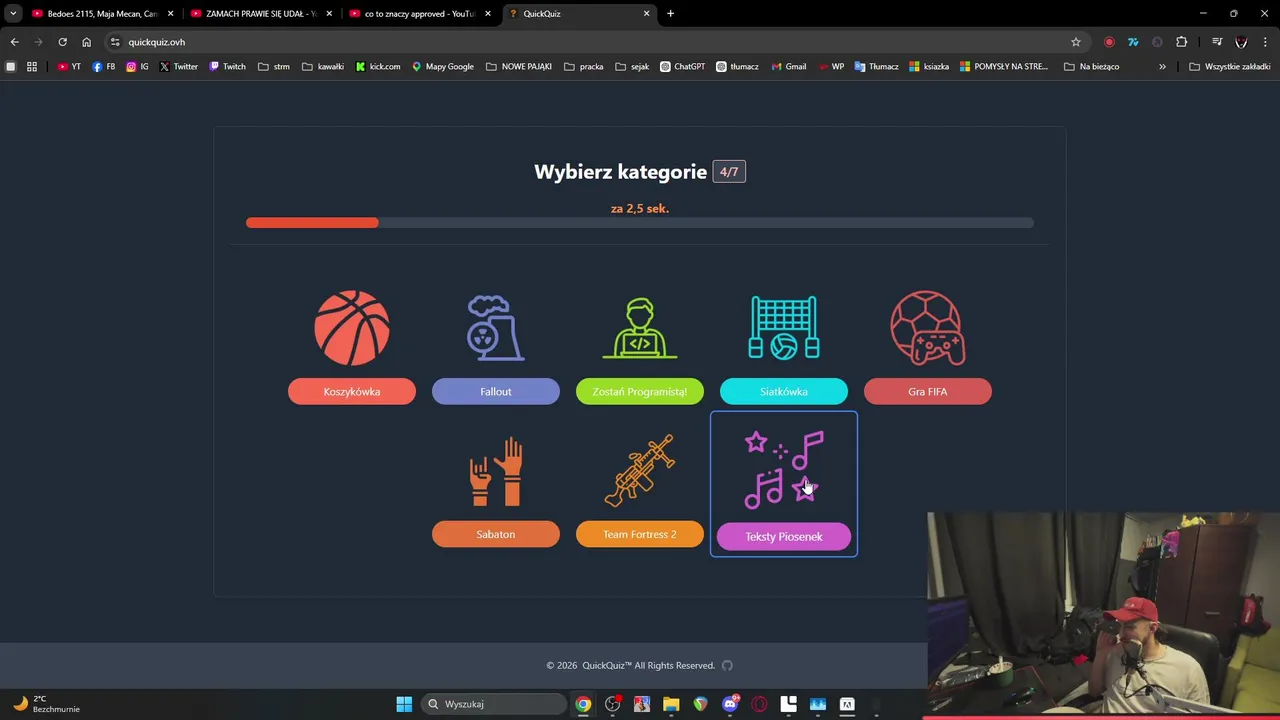
Task: Go to the browser home page
Action: [x=86, y=42]
